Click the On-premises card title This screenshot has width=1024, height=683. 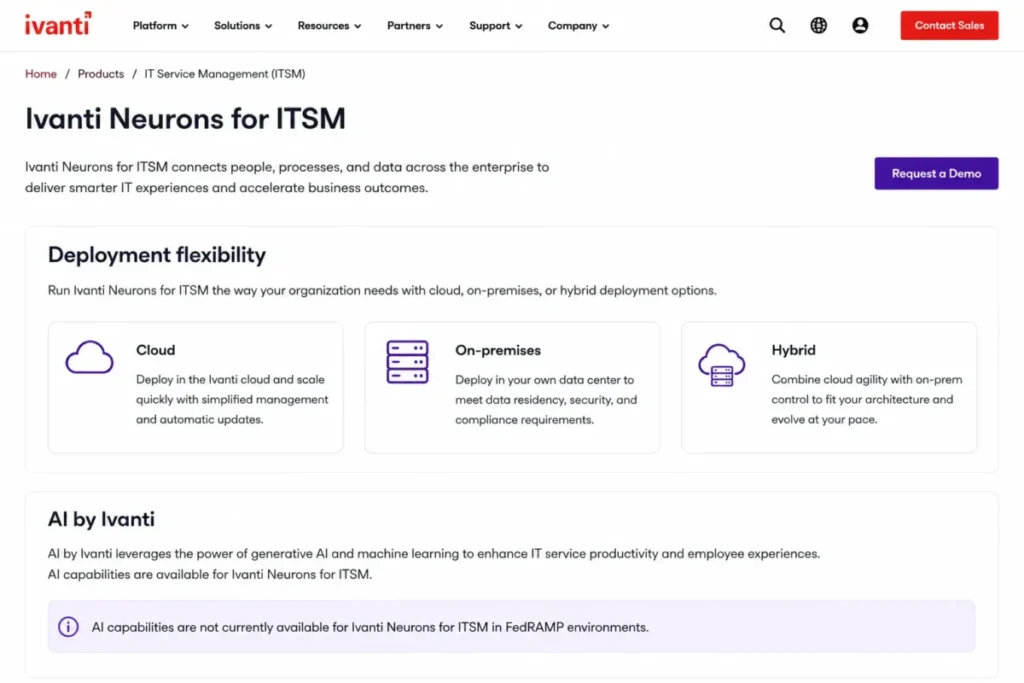498,351
